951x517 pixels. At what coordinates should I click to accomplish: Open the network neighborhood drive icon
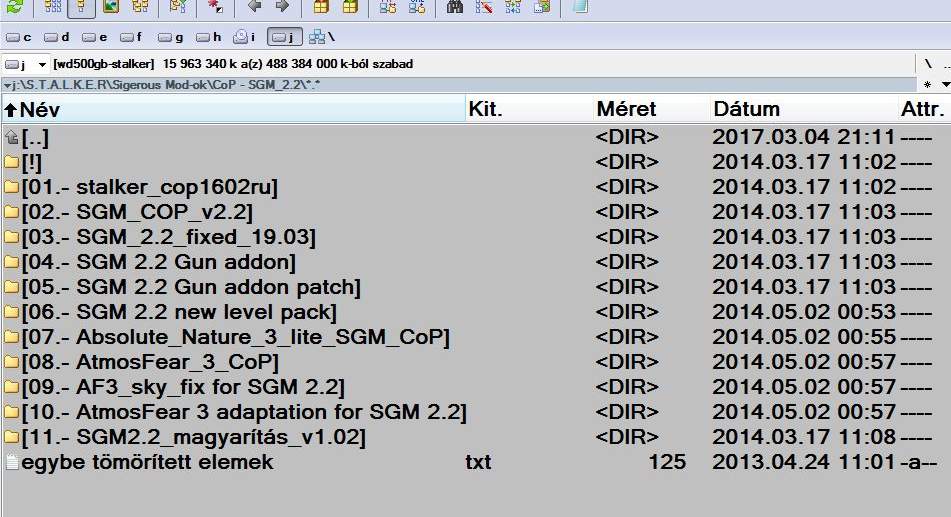322,38
